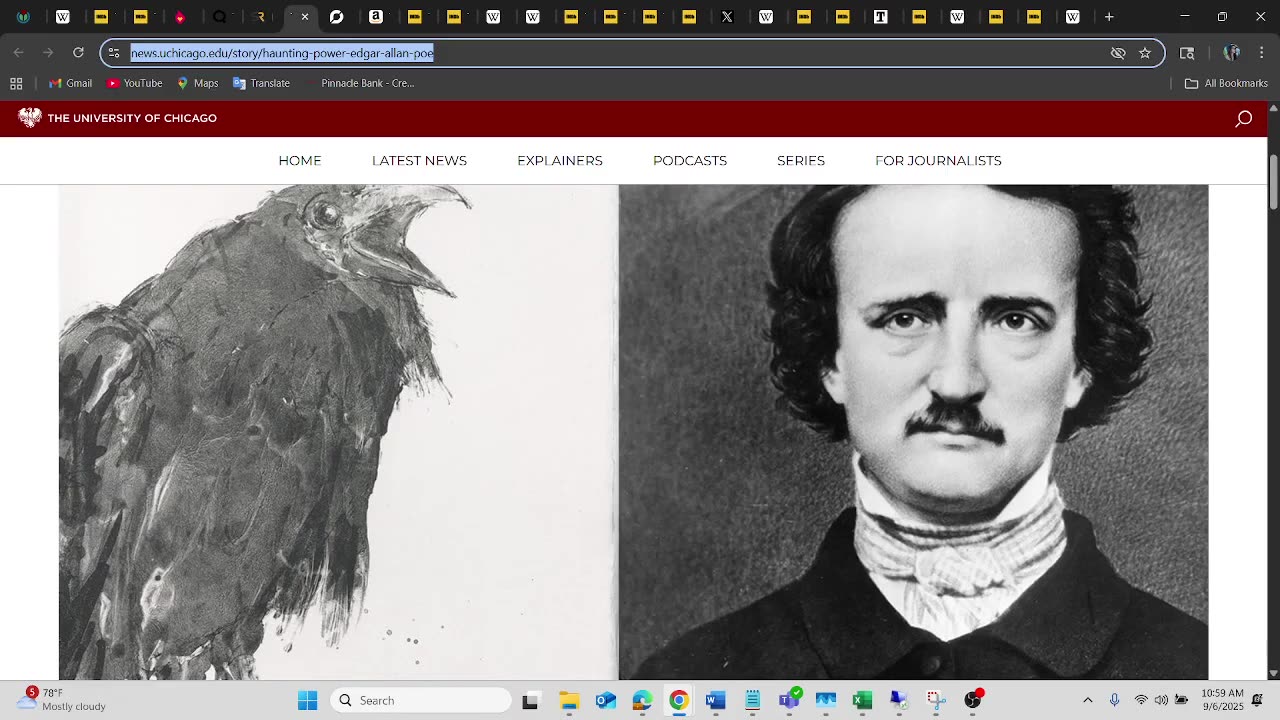
Task: Open Notepad from the taskbar
Action: click(752, 700)
